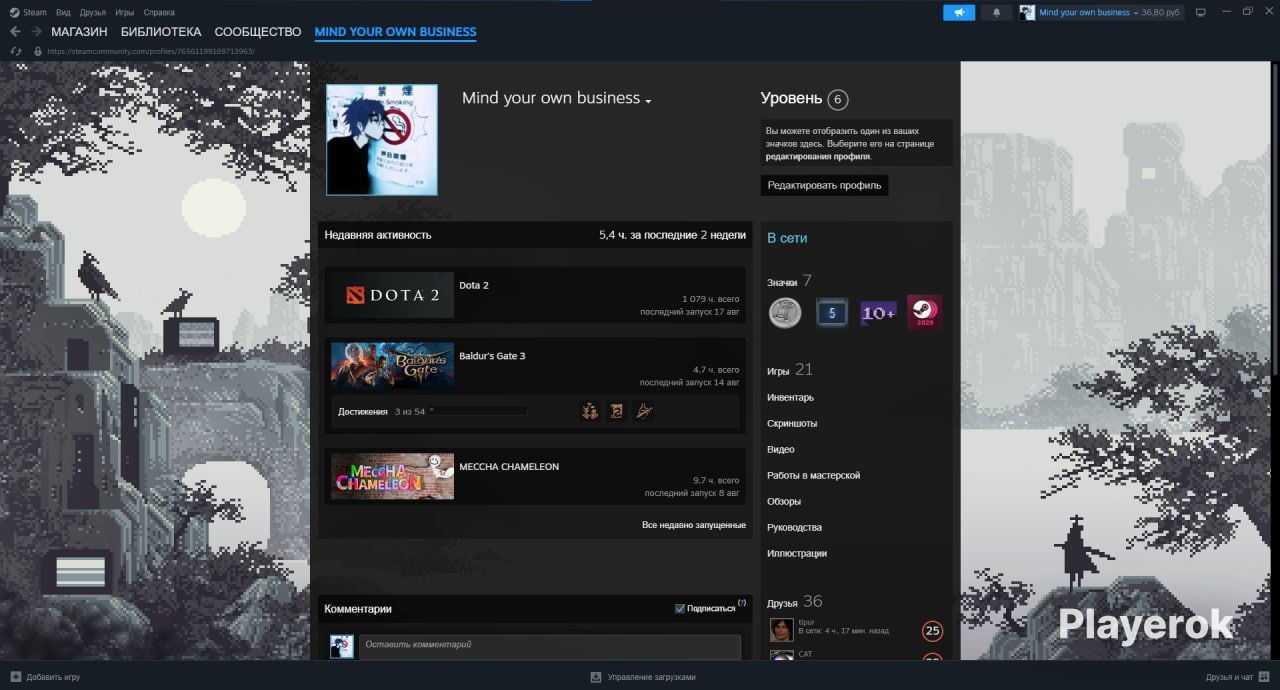This screenshot has width=1280, height=690.
Task: Open the Руководства link
Action: (x=794, y=528)
